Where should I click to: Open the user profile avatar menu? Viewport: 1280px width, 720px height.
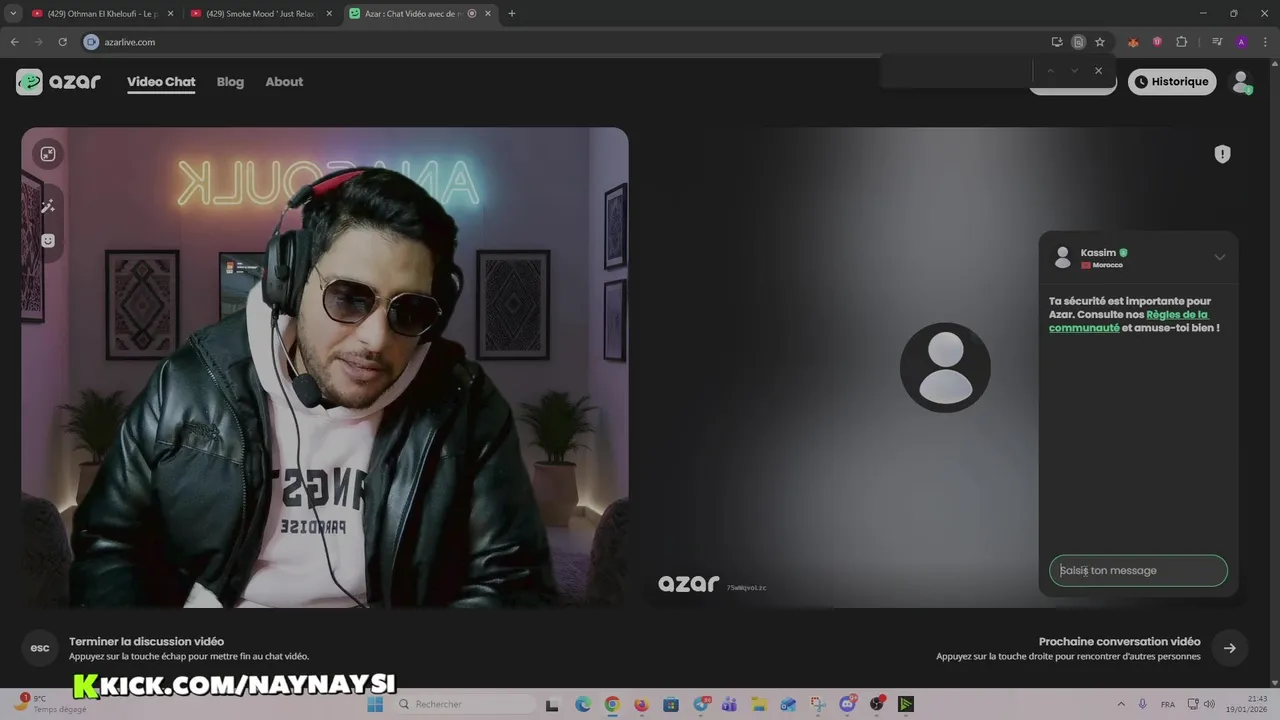pyautogui.click(x=1241, y=82)
